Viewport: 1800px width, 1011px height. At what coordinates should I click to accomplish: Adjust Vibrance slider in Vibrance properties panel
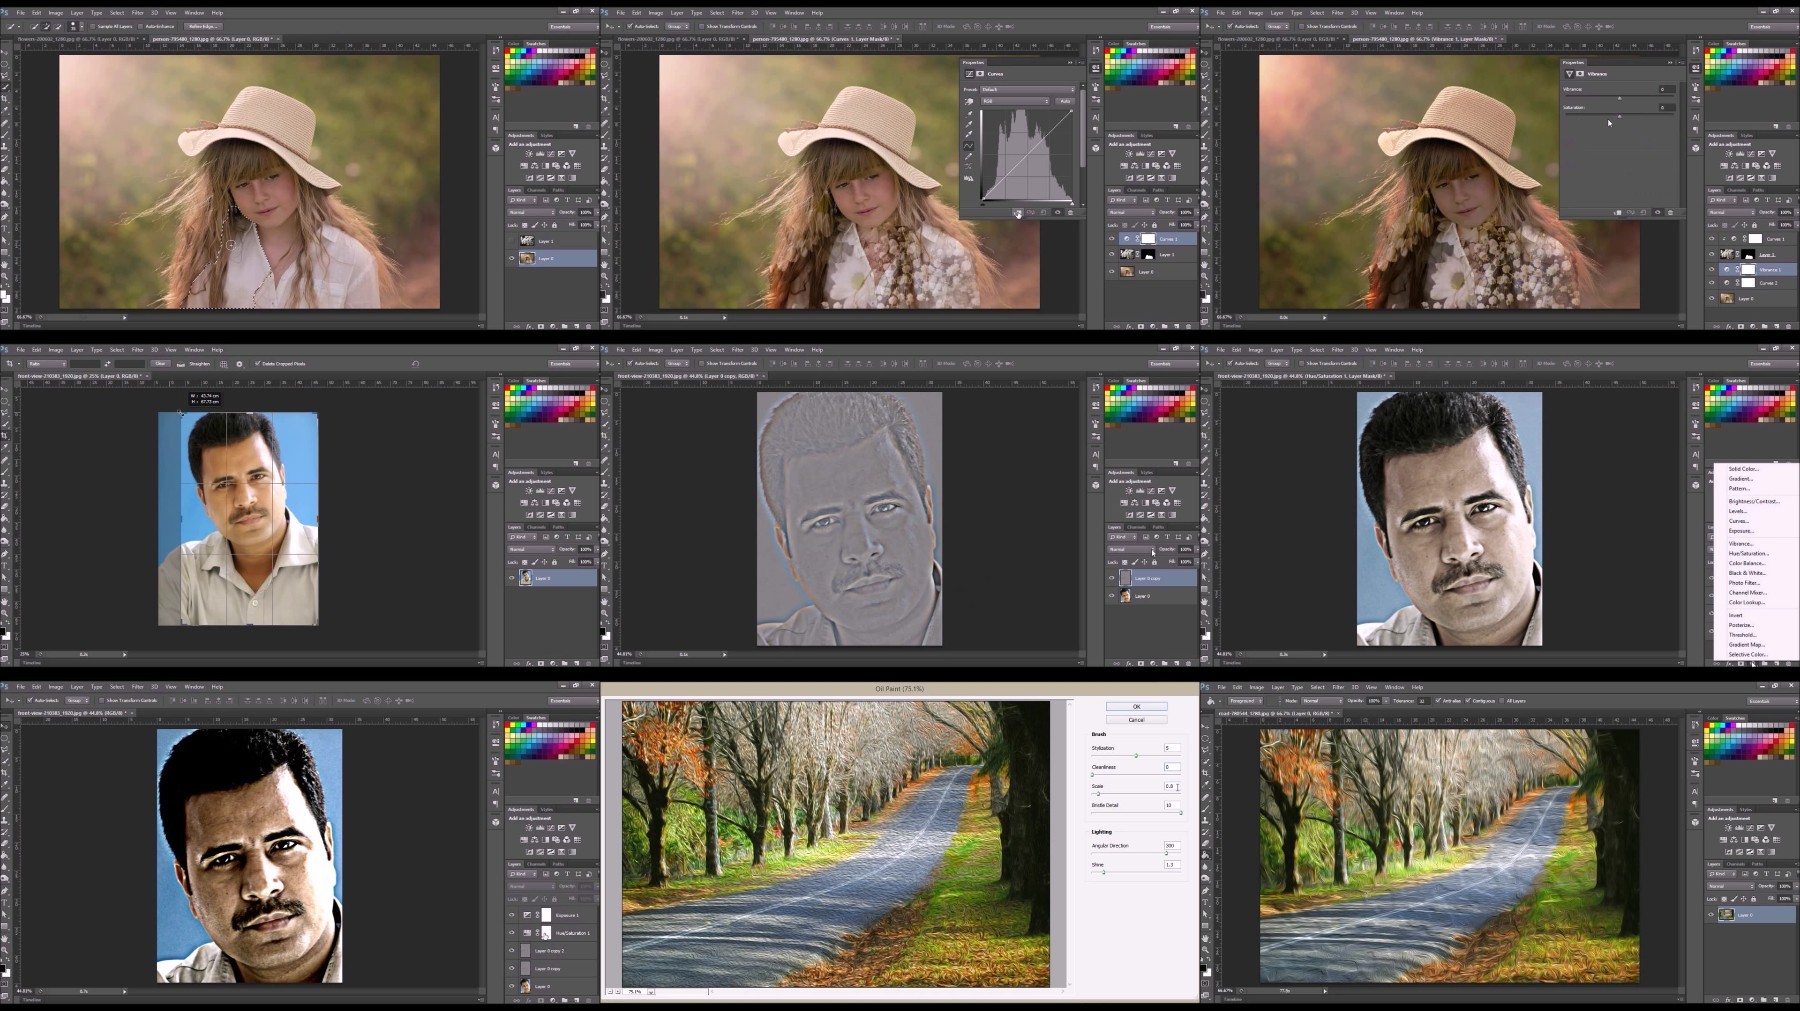[x=1620, y=98]
